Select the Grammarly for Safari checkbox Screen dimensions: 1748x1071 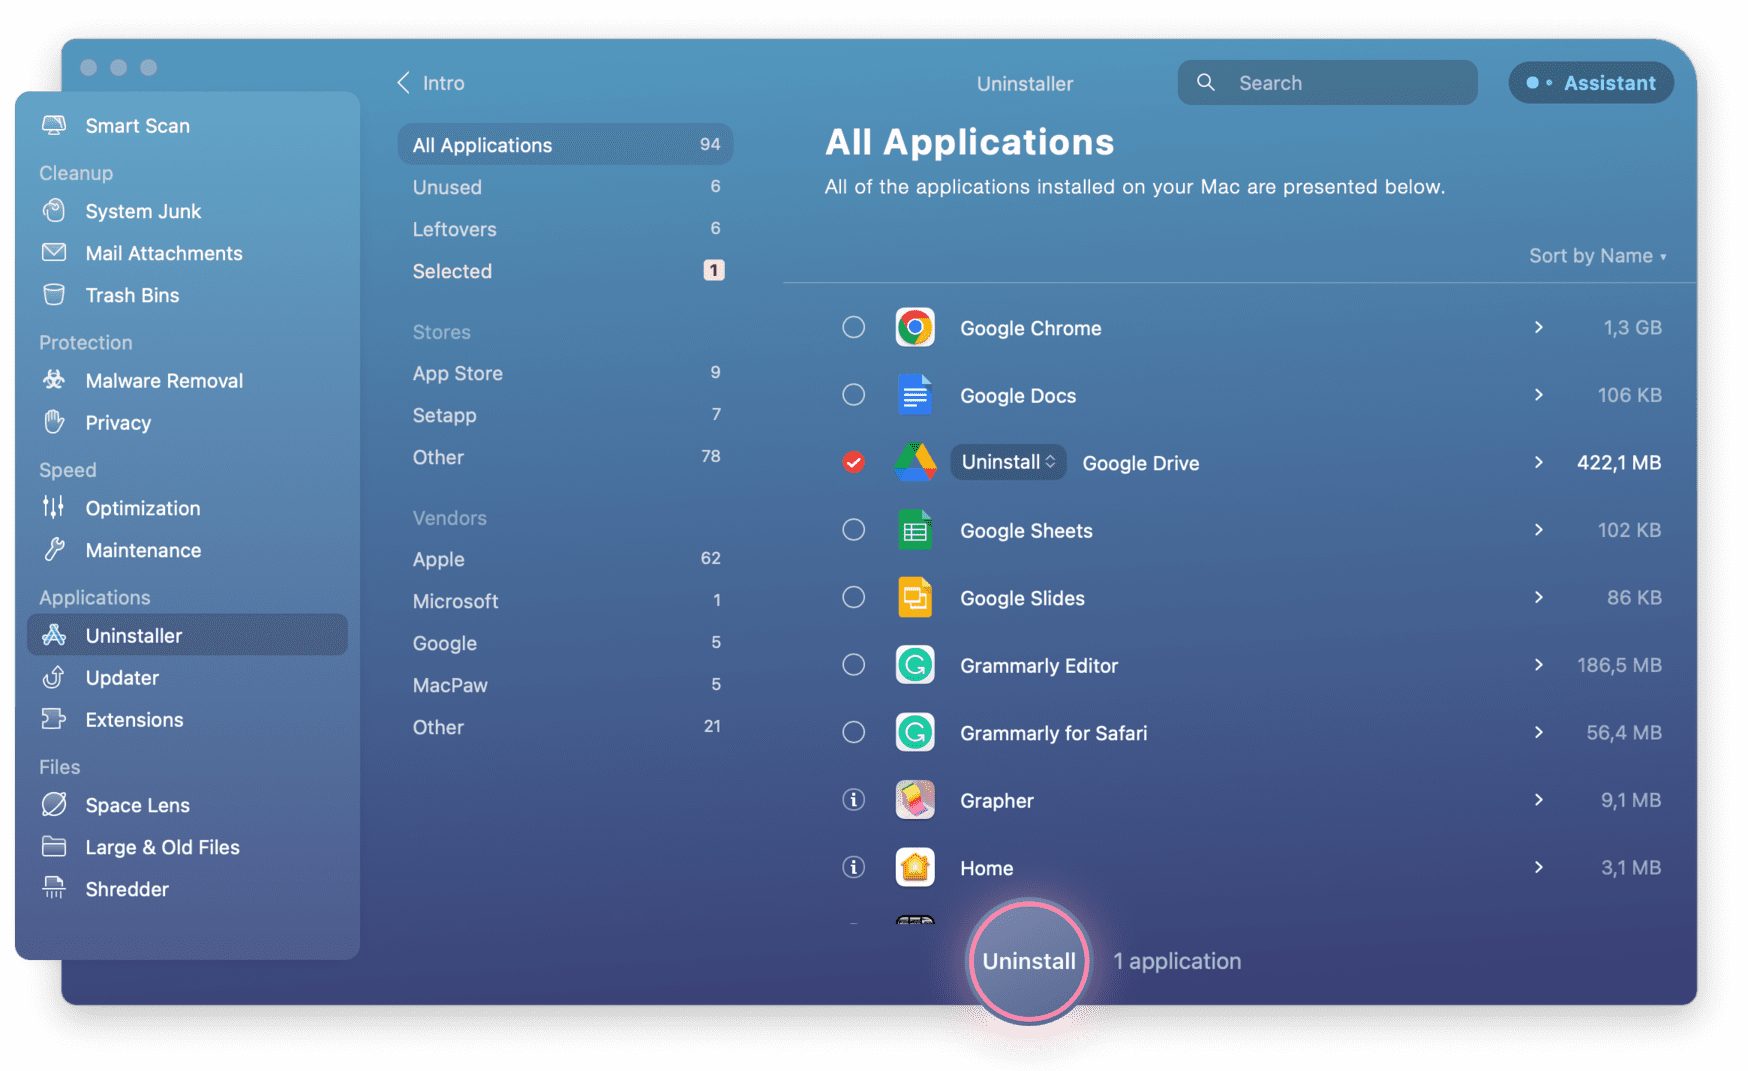853,732
